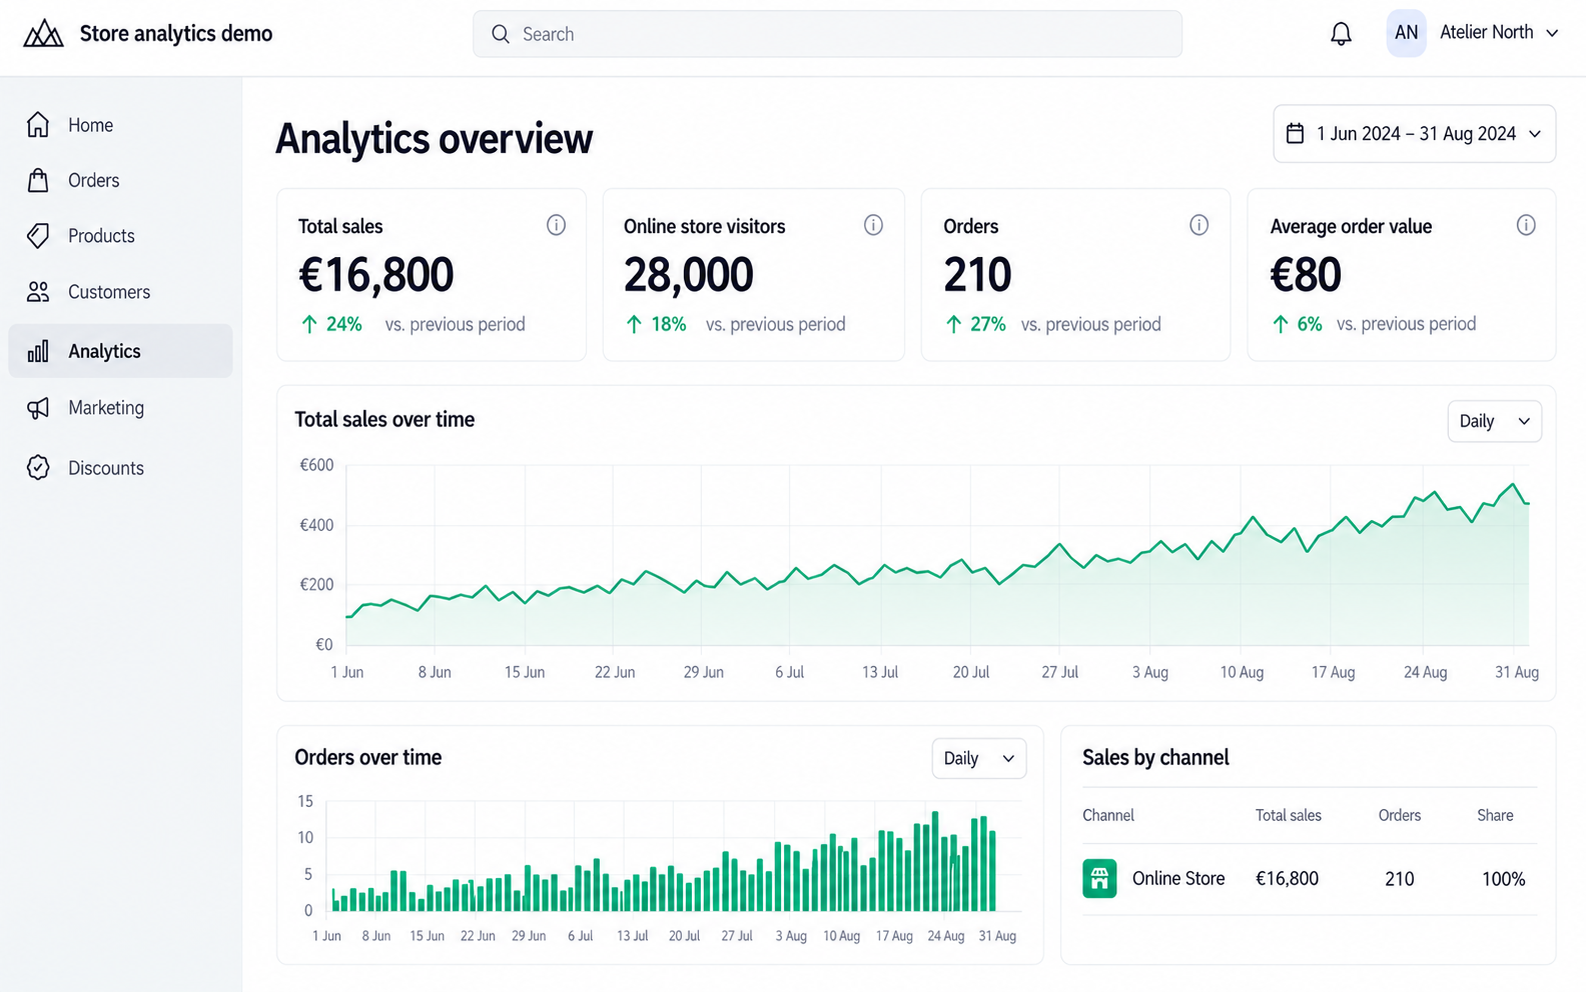Click Total sales column header in table
1586x992 pixels.
[x=1288, y=815]
